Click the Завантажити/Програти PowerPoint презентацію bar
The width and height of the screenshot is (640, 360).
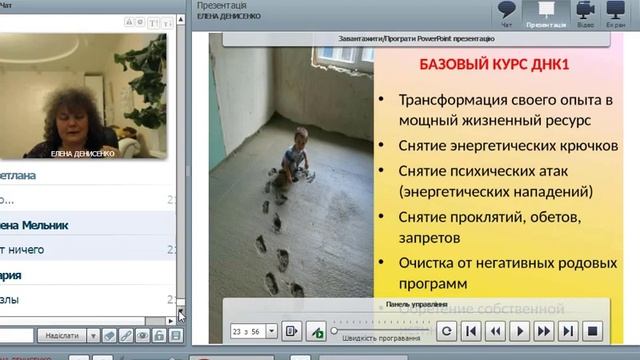tap(416, 39)
